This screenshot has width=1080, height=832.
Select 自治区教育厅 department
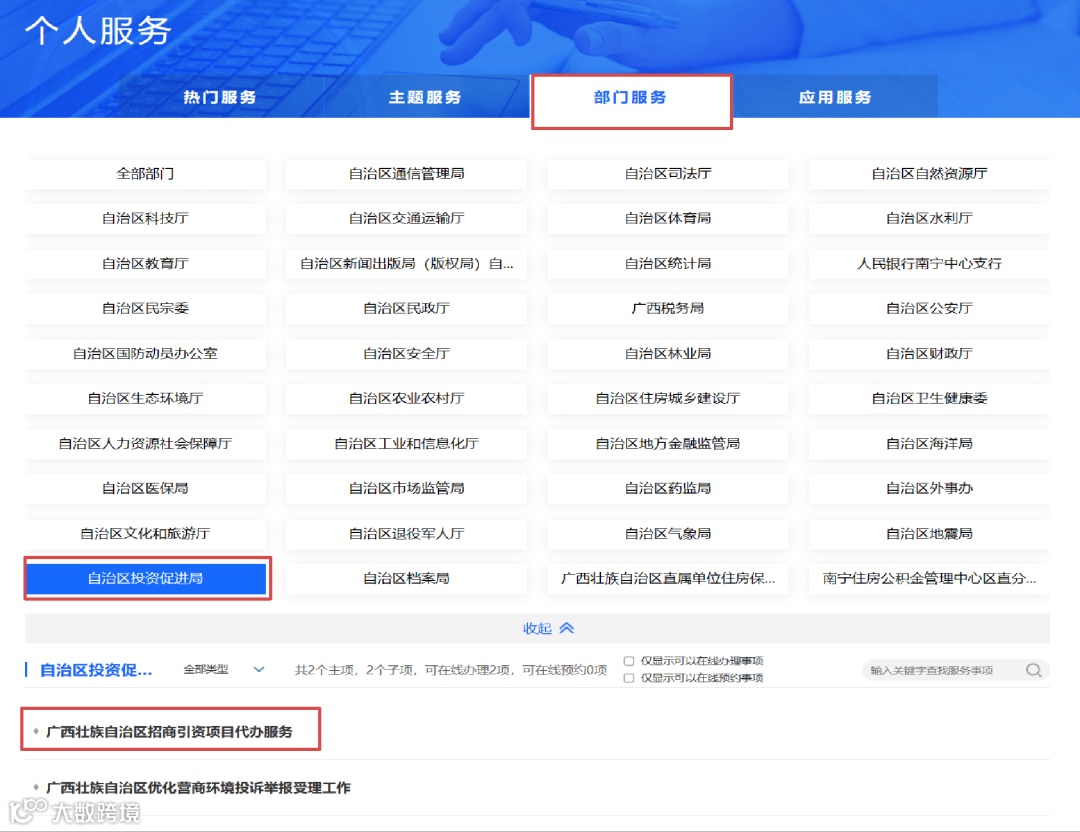click(x=145, y=264)
